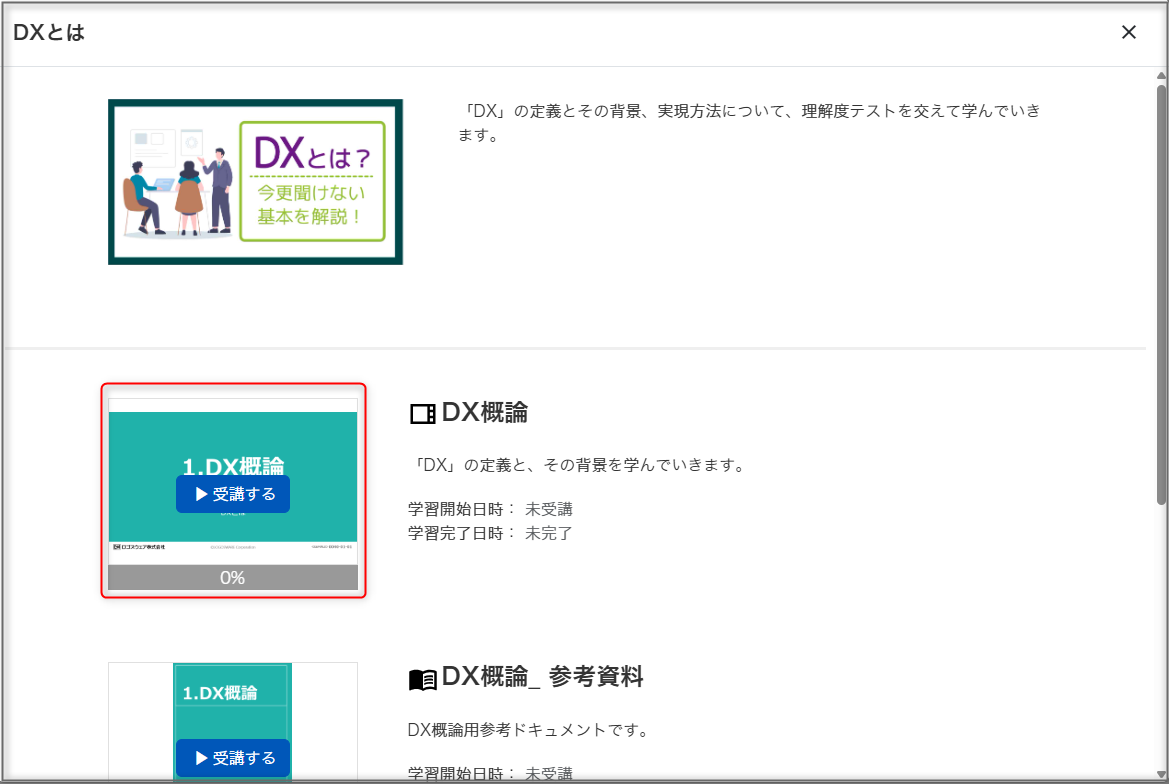Viewport: 1169px width, 784px height.
Task: Click the course description starting 「DX」の定義とその背景
Action: click(x=749, y=123)
